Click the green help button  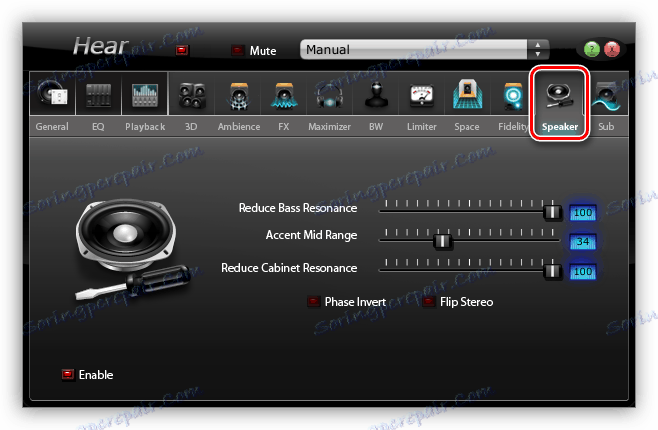coord(592,50)
